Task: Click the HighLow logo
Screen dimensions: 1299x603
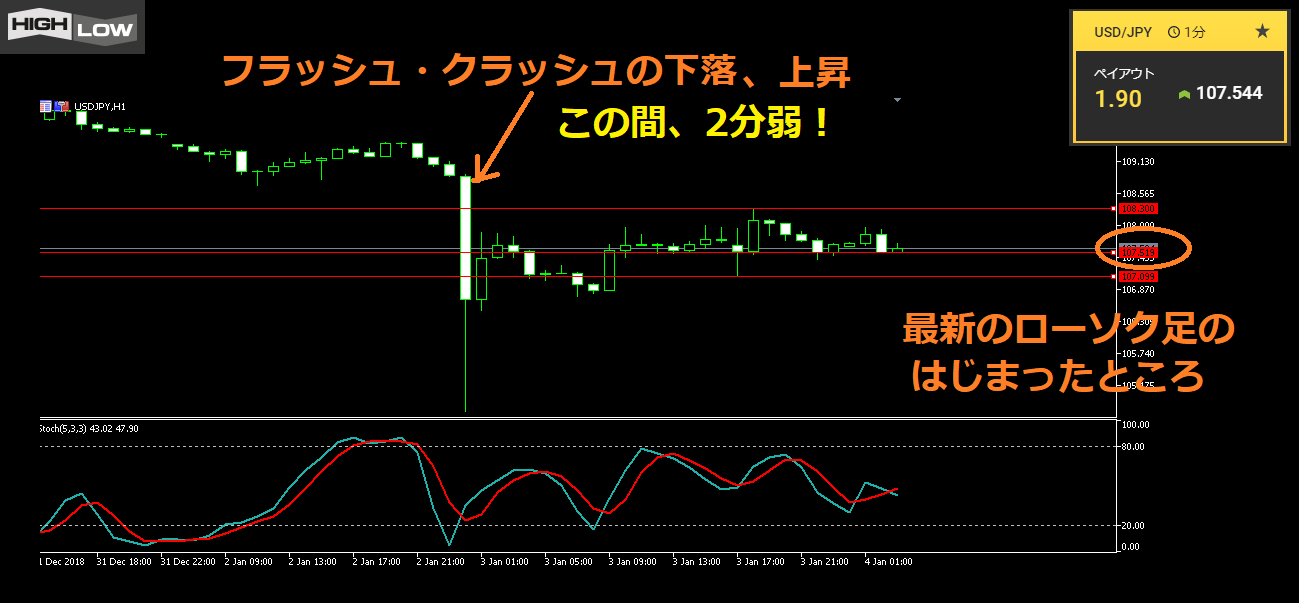Action: 72,27
